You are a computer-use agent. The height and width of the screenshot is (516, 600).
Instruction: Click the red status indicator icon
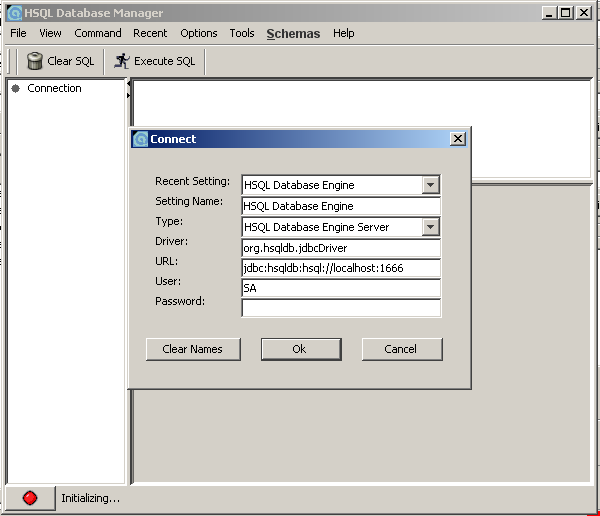pos(30,498)
